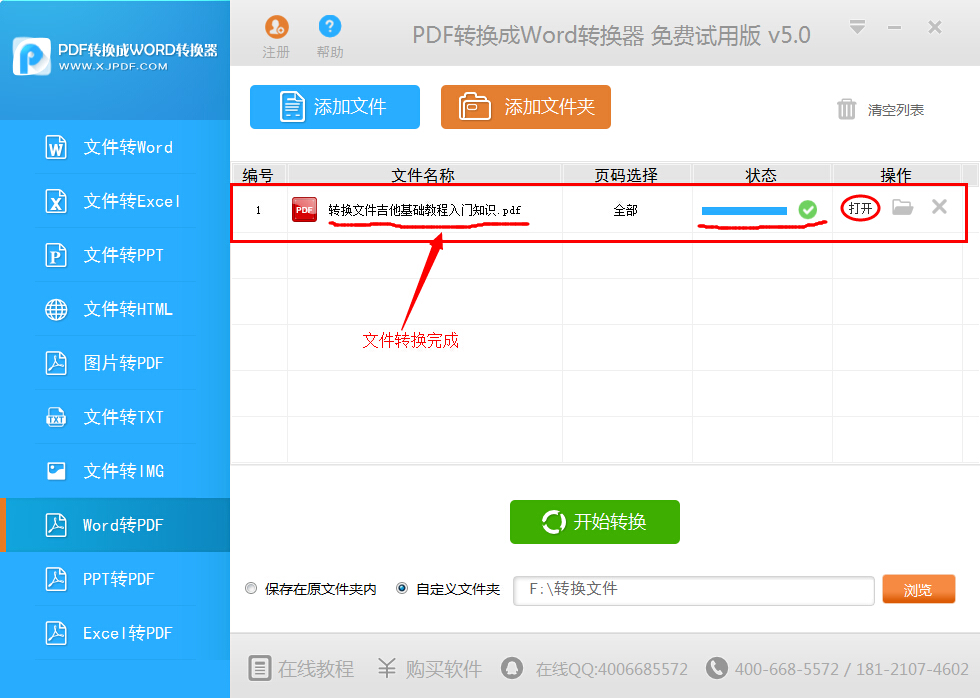The width and height of the screenshot is (980, 698).
Task: Click the 添加文件夹 button
Action: point(526,107)
